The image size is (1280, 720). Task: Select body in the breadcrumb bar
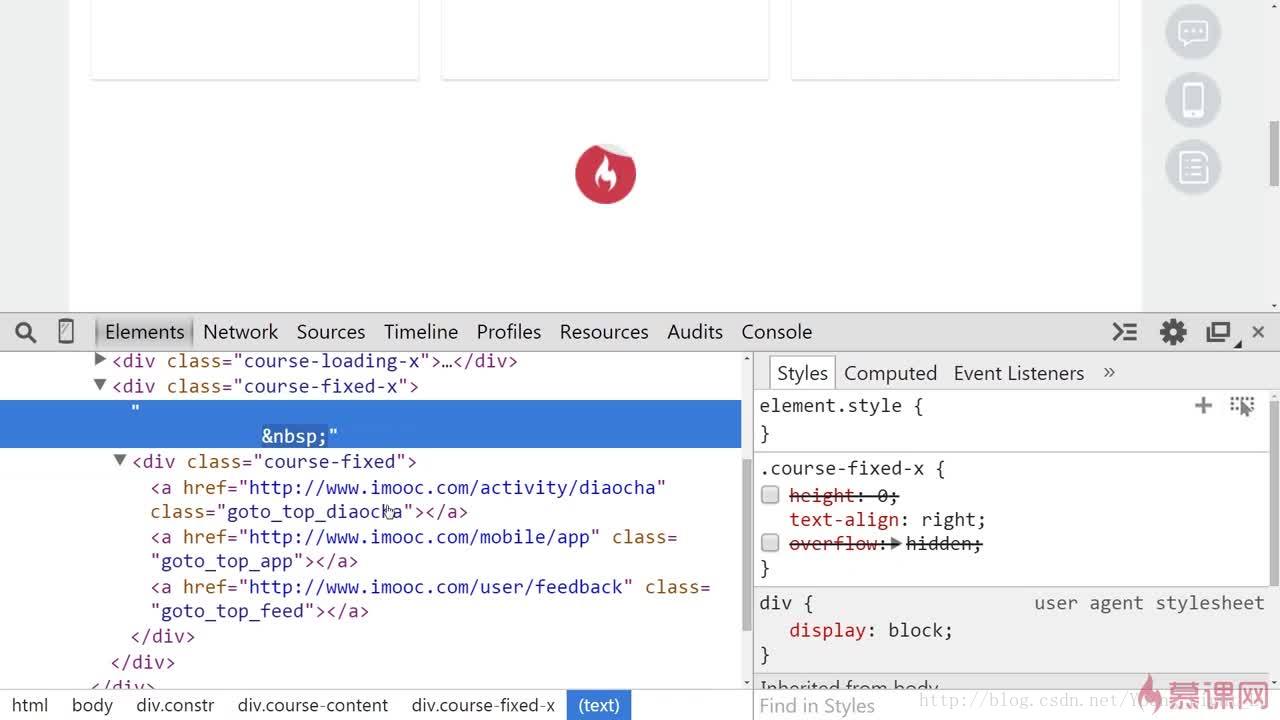click(92, 705)
